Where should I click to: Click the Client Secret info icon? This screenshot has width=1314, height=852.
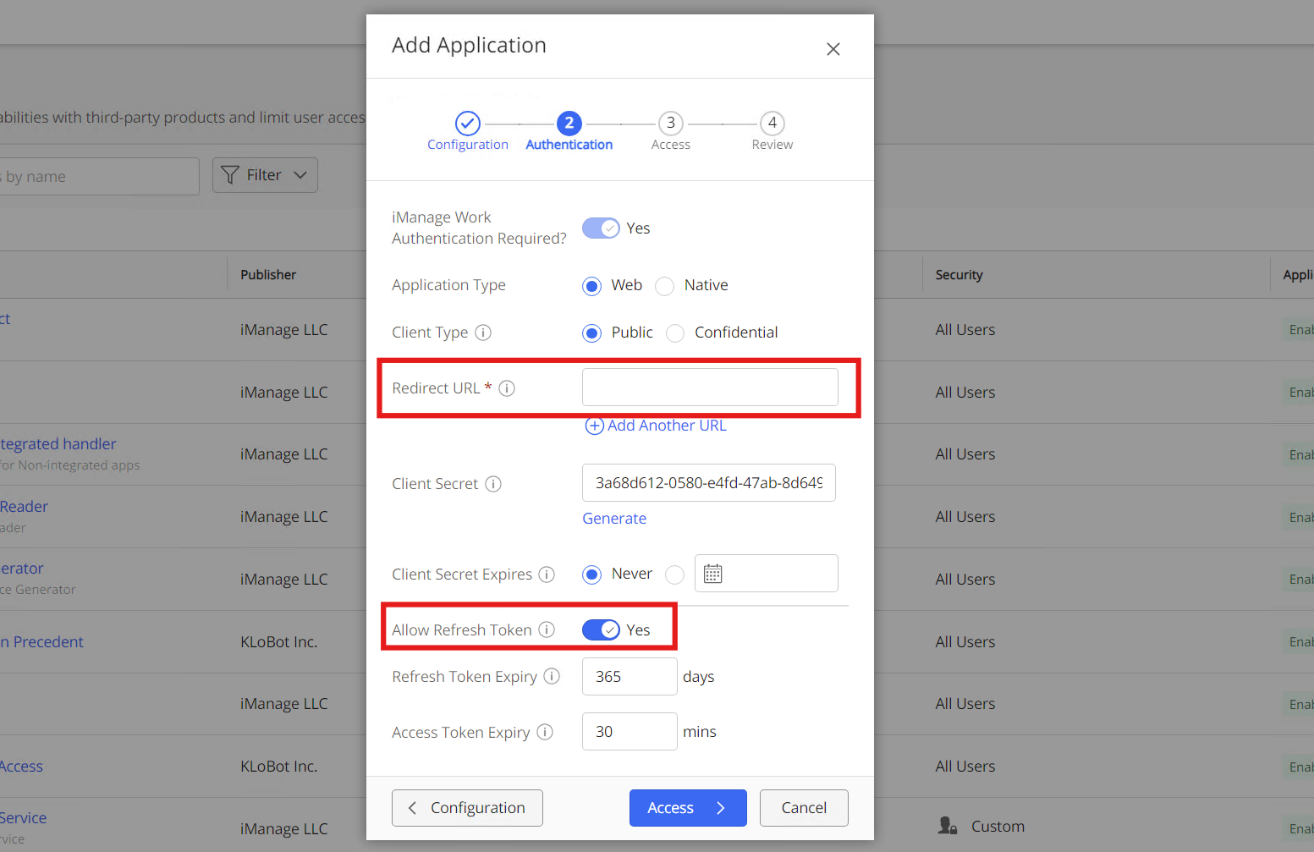[x=493, y=484]
